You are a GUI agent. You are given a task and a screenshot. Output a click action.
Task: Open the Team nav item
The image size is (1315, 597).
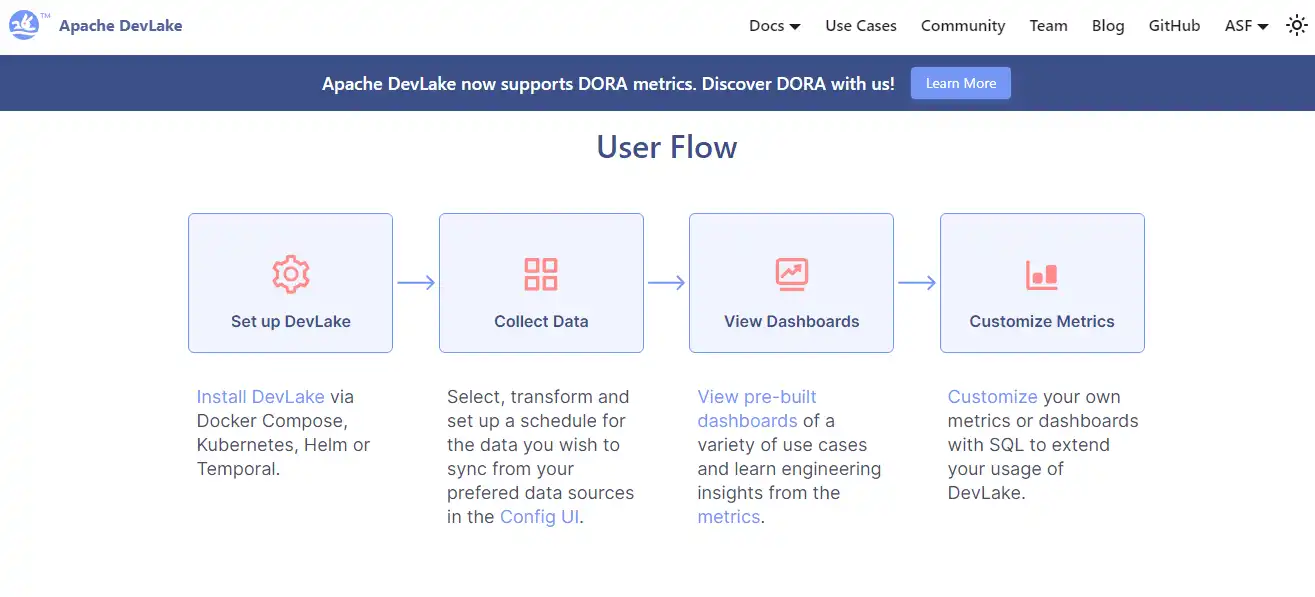(x=1048, y=26)
